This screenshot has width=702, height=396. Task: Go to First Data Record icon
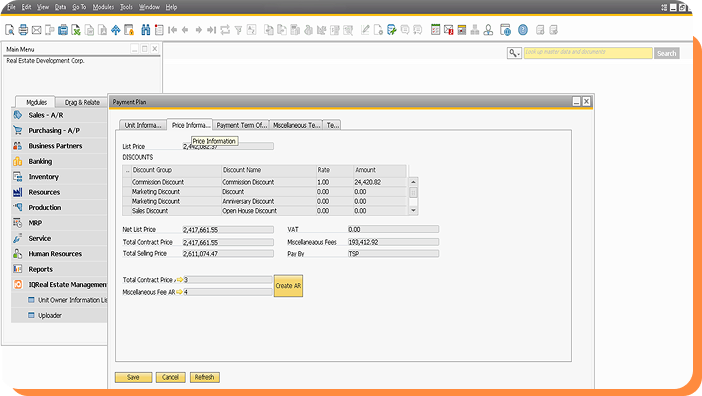pos(172,30)
